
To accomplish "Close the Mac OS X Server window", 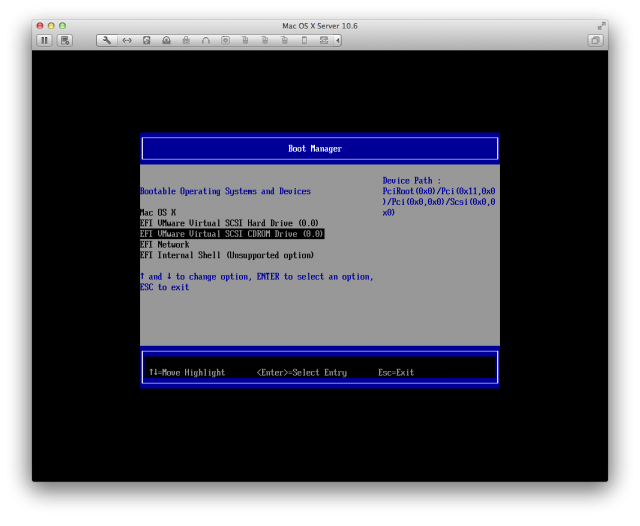I will point(40,26).
